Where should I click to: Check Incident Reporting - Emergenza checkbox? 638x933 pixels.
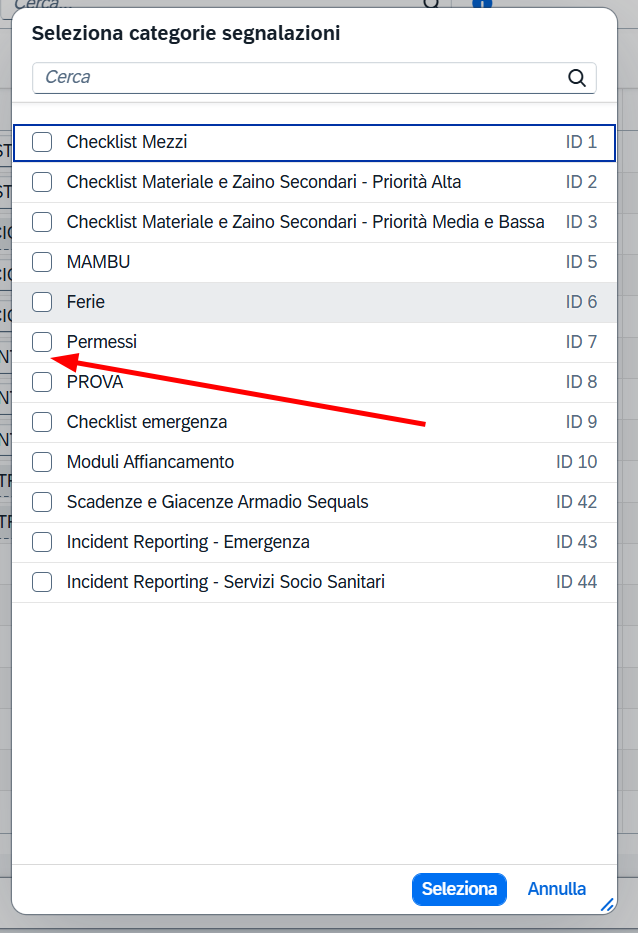point(42,542)
